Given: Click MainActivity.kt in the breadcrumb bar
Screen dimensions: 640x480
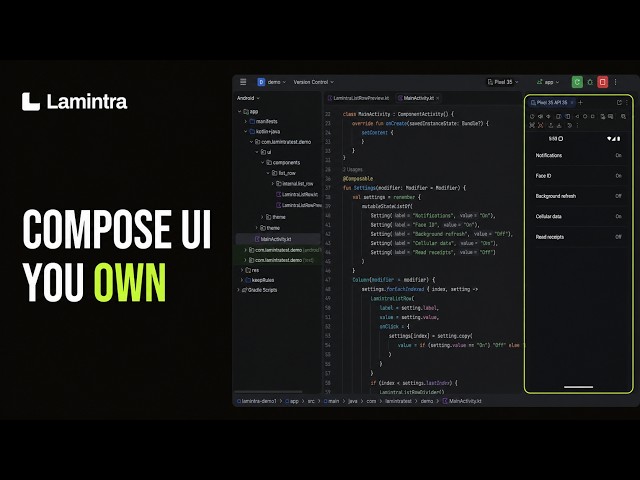Looking at the screenshot, I should click(462, 401).
